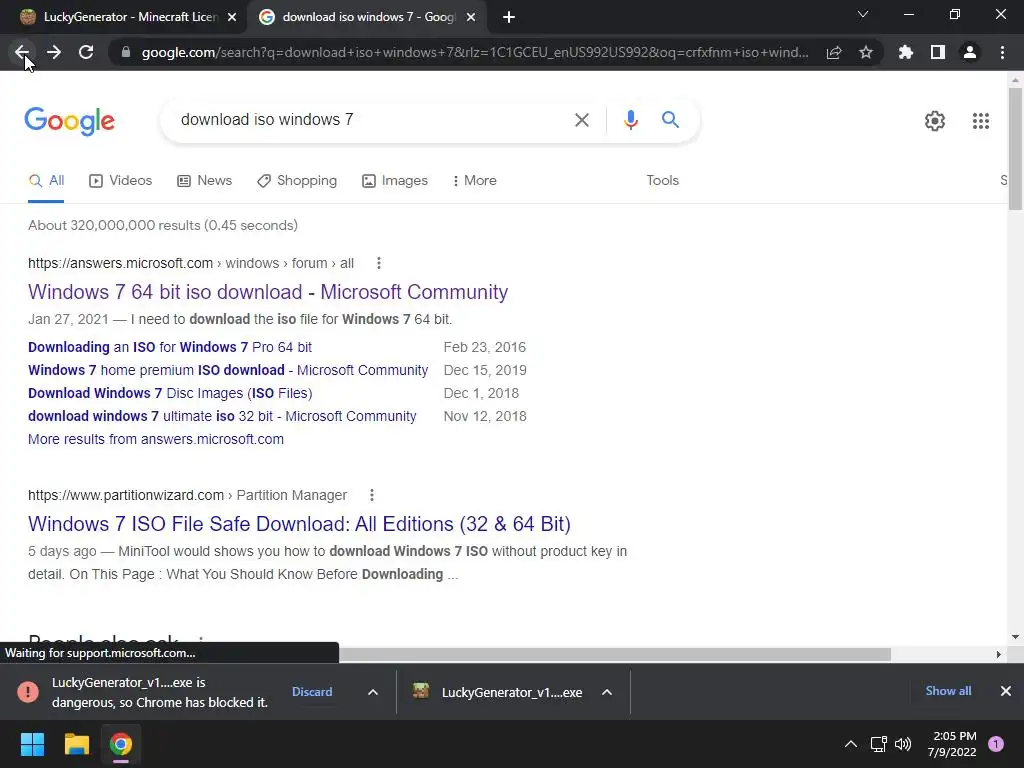View site information lock icon
The width and height of the screenshot is (1024, 768).
click(x=126, y=52)
